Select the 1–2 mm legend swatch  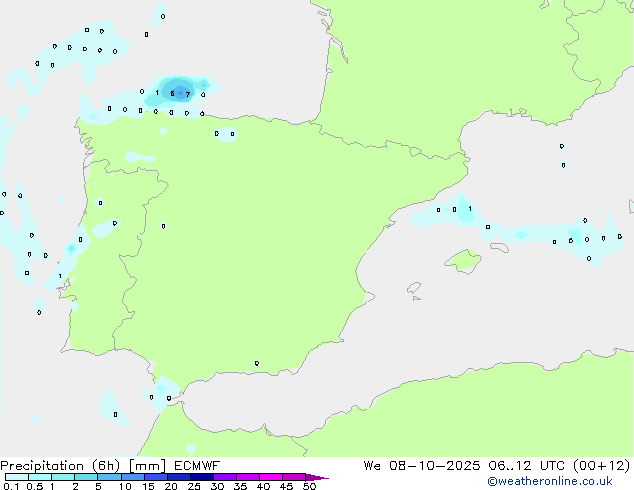click(63, 477)
